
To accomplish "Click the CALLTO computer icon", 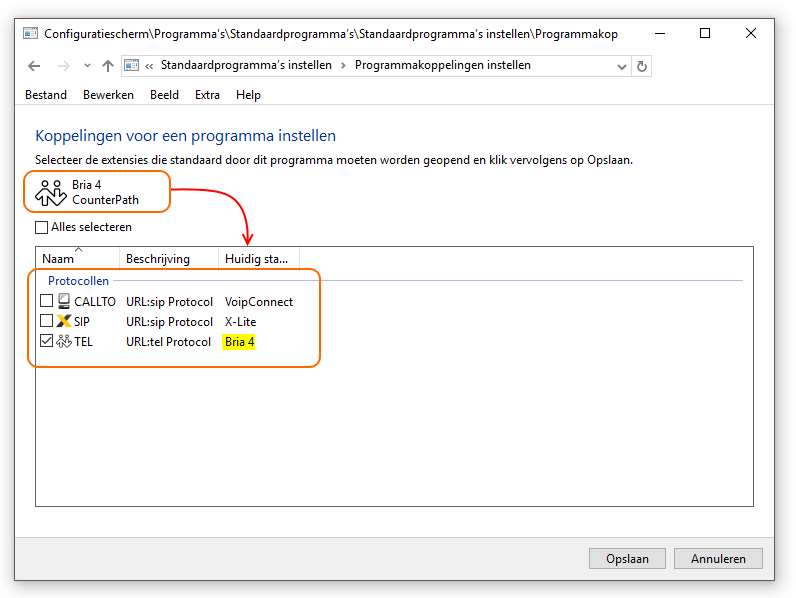I will [x=64, y=301].
